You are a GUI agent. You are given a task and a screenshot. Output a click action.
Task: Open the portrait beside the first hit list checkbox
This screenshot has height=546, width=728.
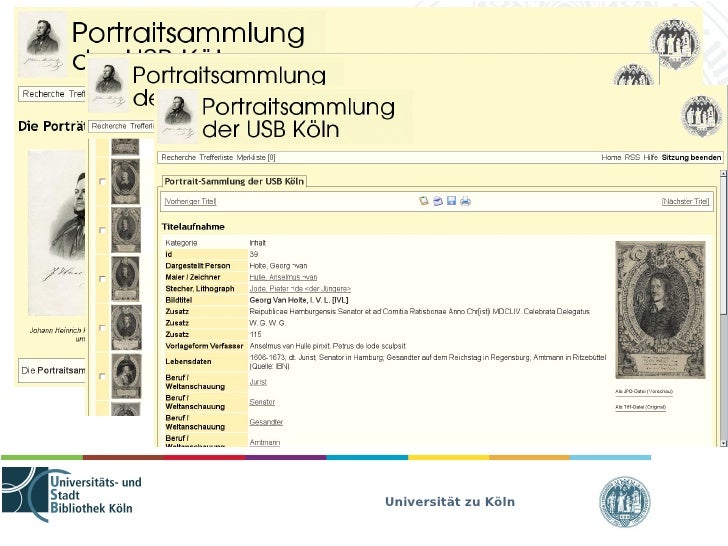coord(125,182)
